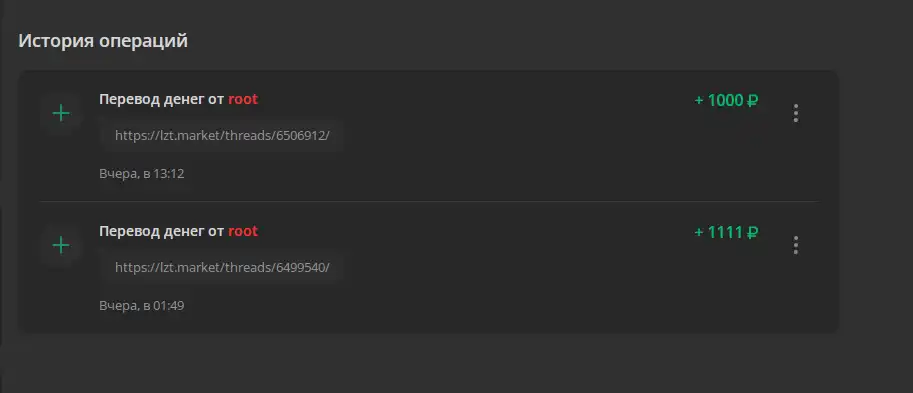Click the timestamp Вчера, в 01:49

pos(141,305)
